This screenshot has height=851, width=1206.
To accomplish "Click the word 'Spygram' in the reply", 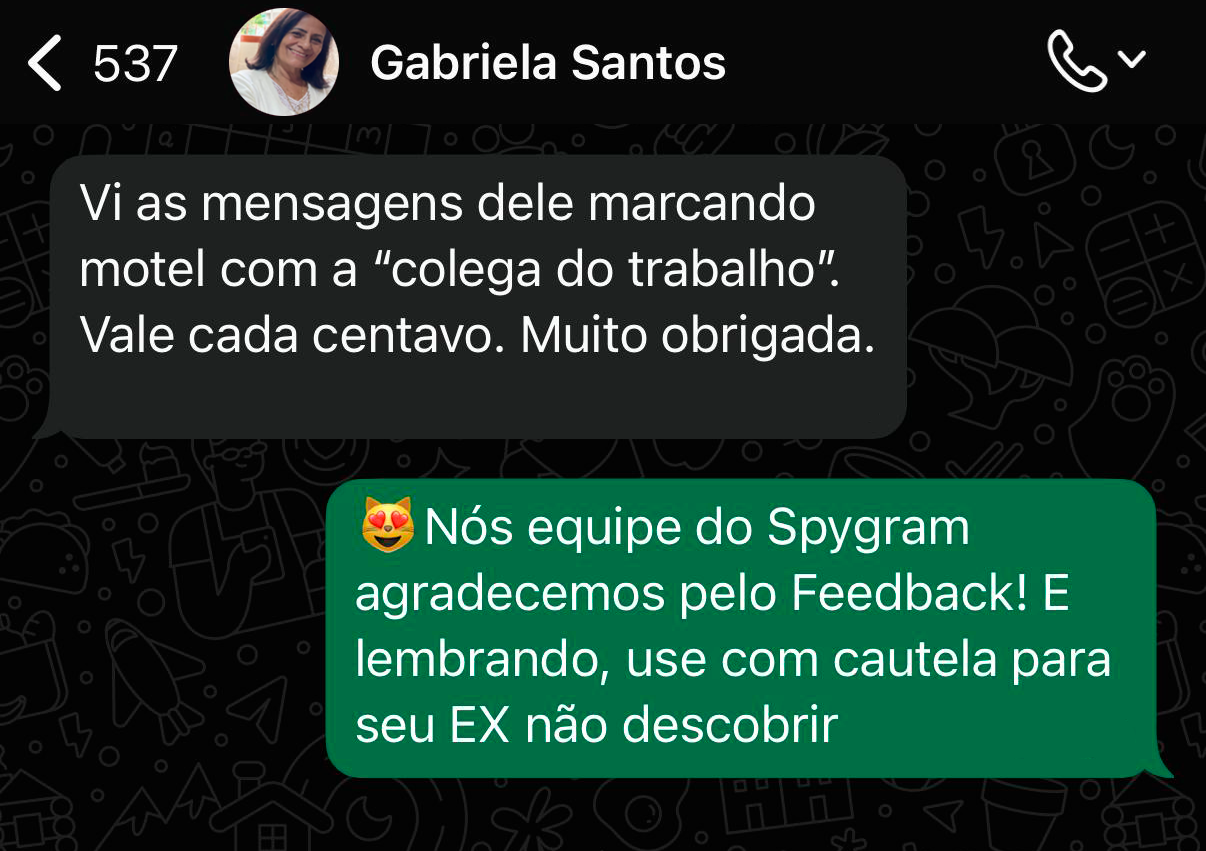I will tap(868, 529).
